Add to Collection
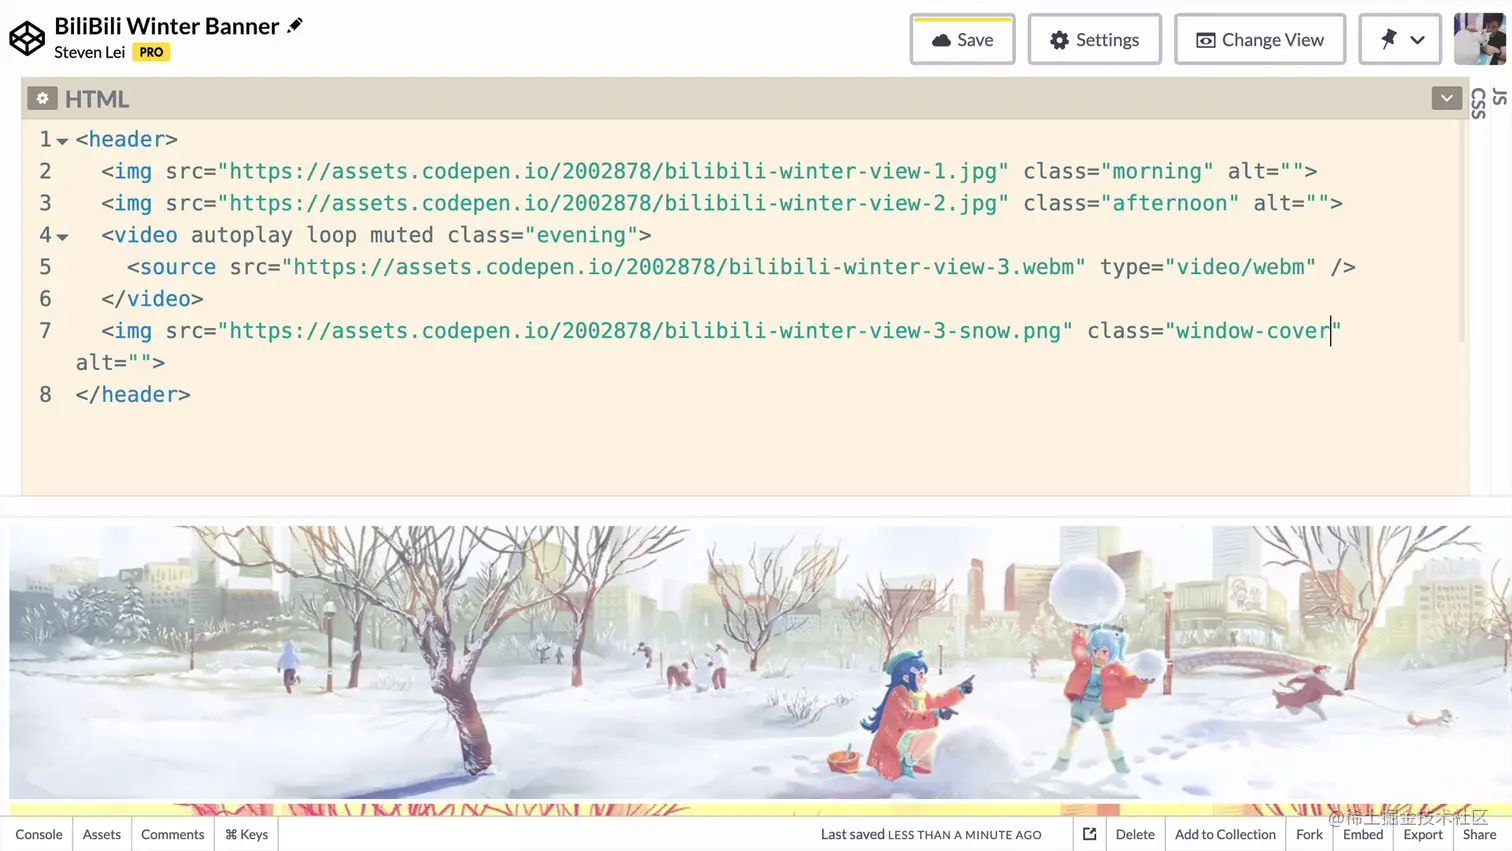The image size is (1512, 851). 1225,834
